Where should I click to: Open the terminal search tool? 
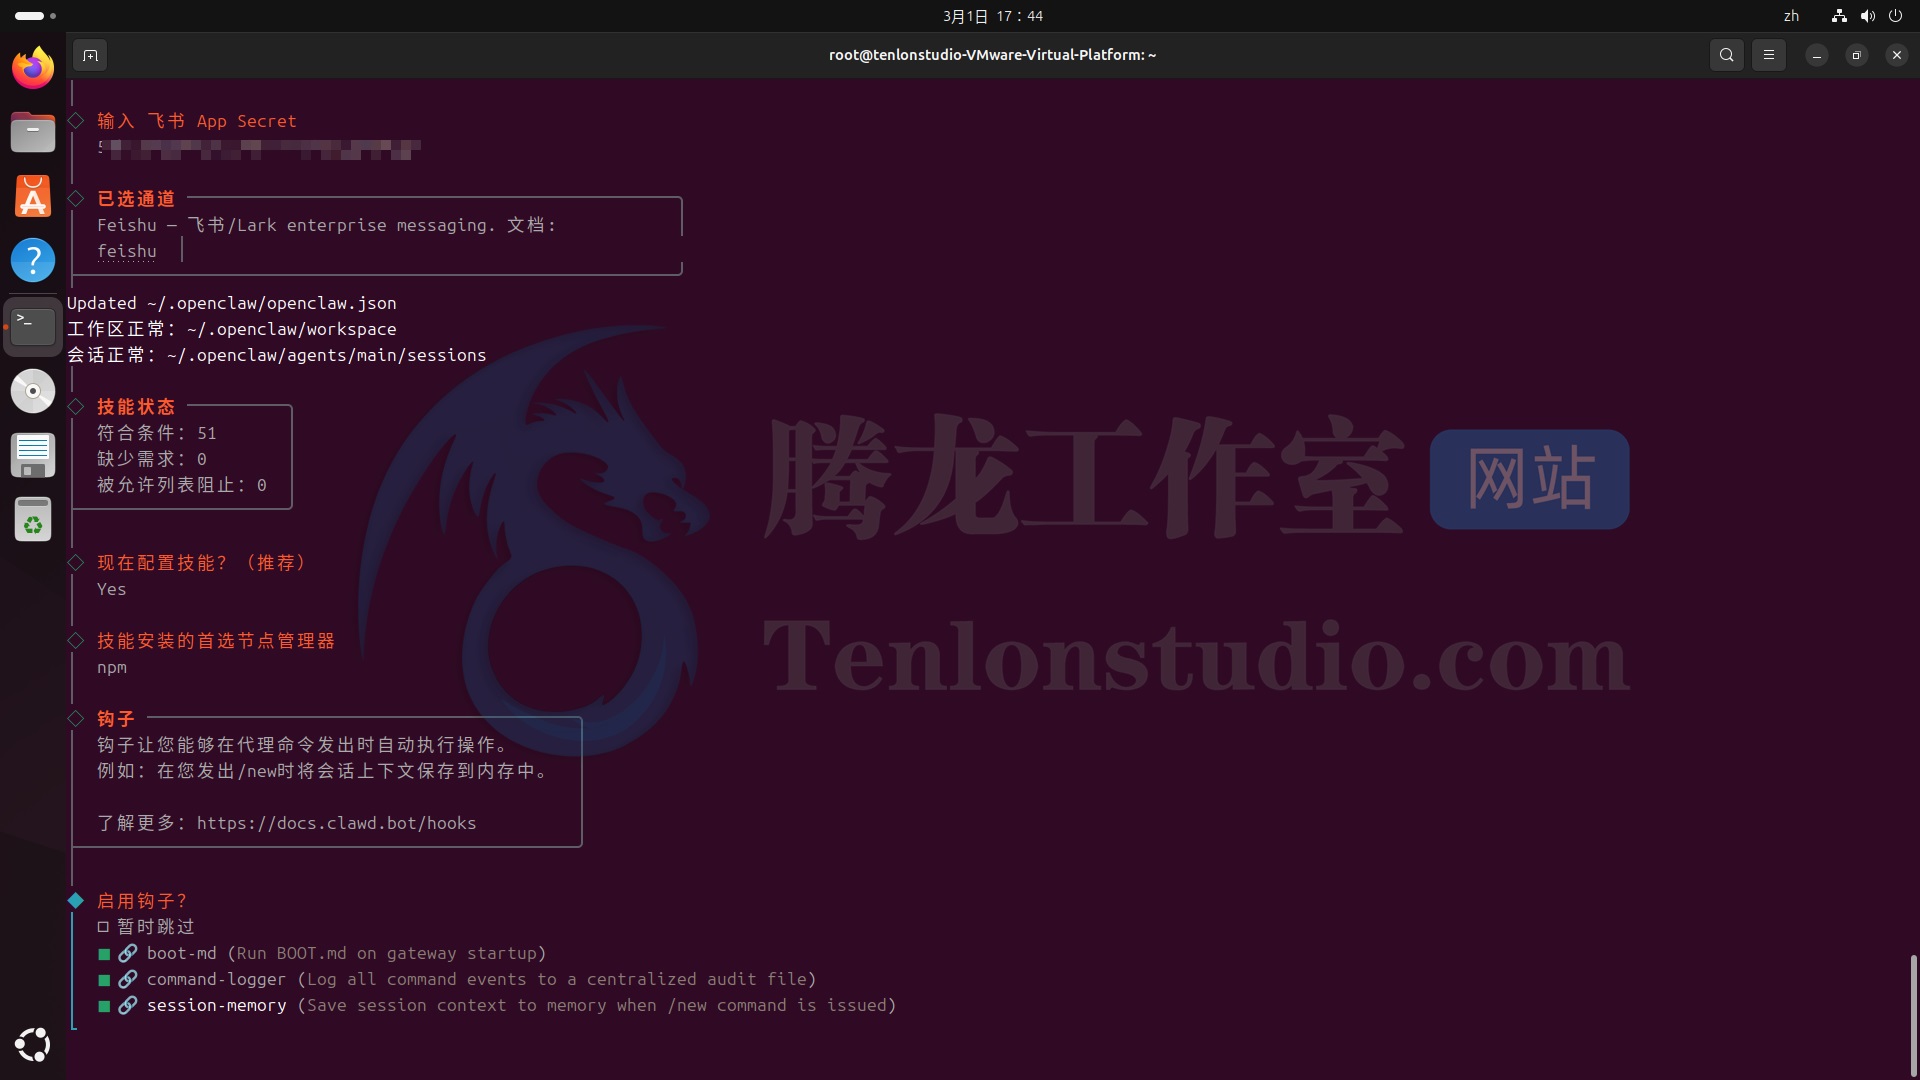(x=1727, y=55)
